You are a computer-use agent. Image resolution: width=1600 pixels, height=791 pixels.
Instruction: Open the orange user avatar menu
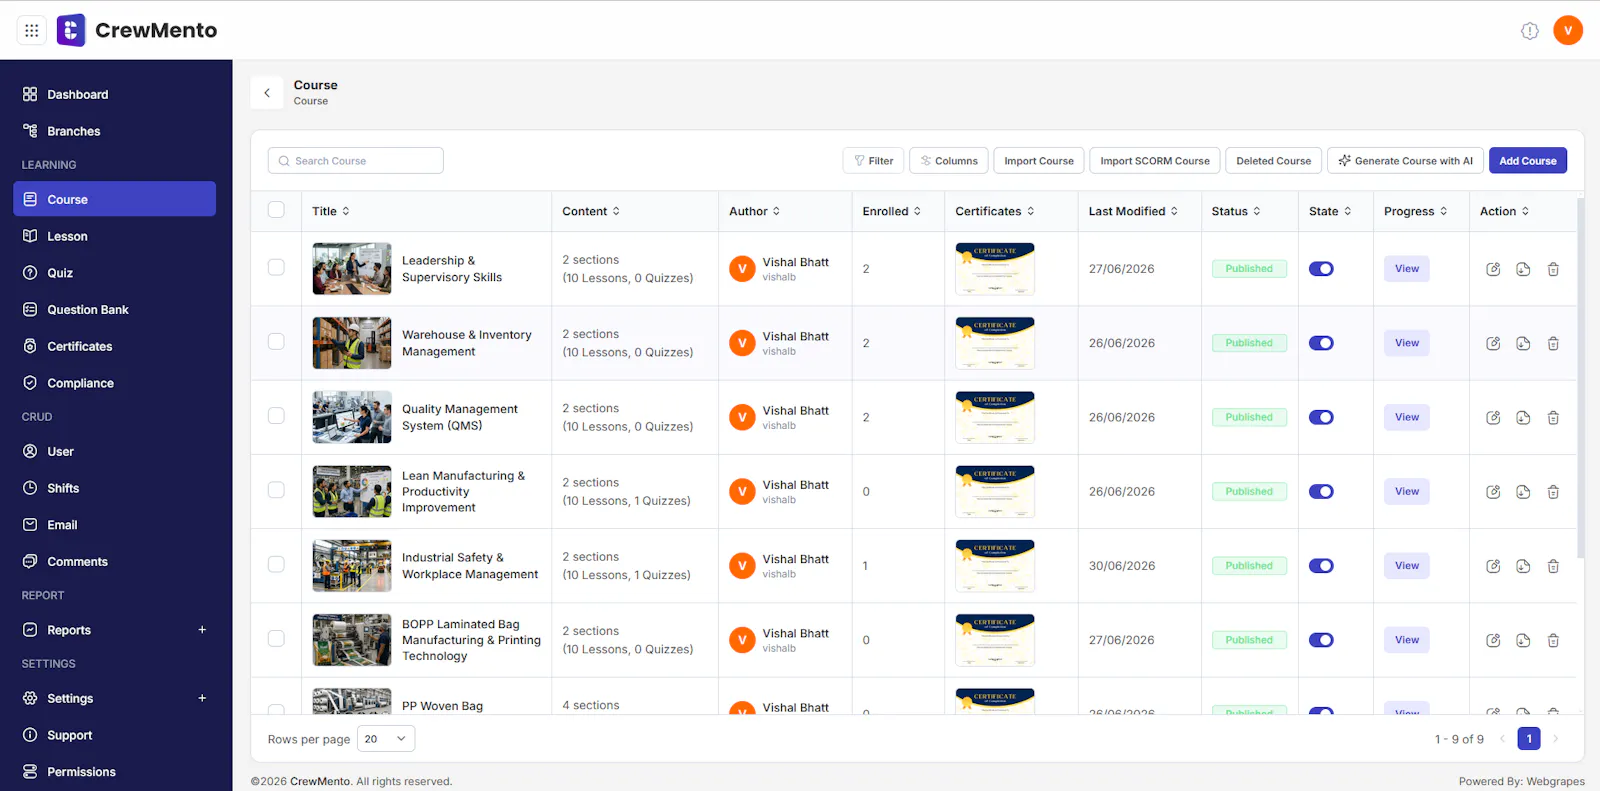(1567, 30)
